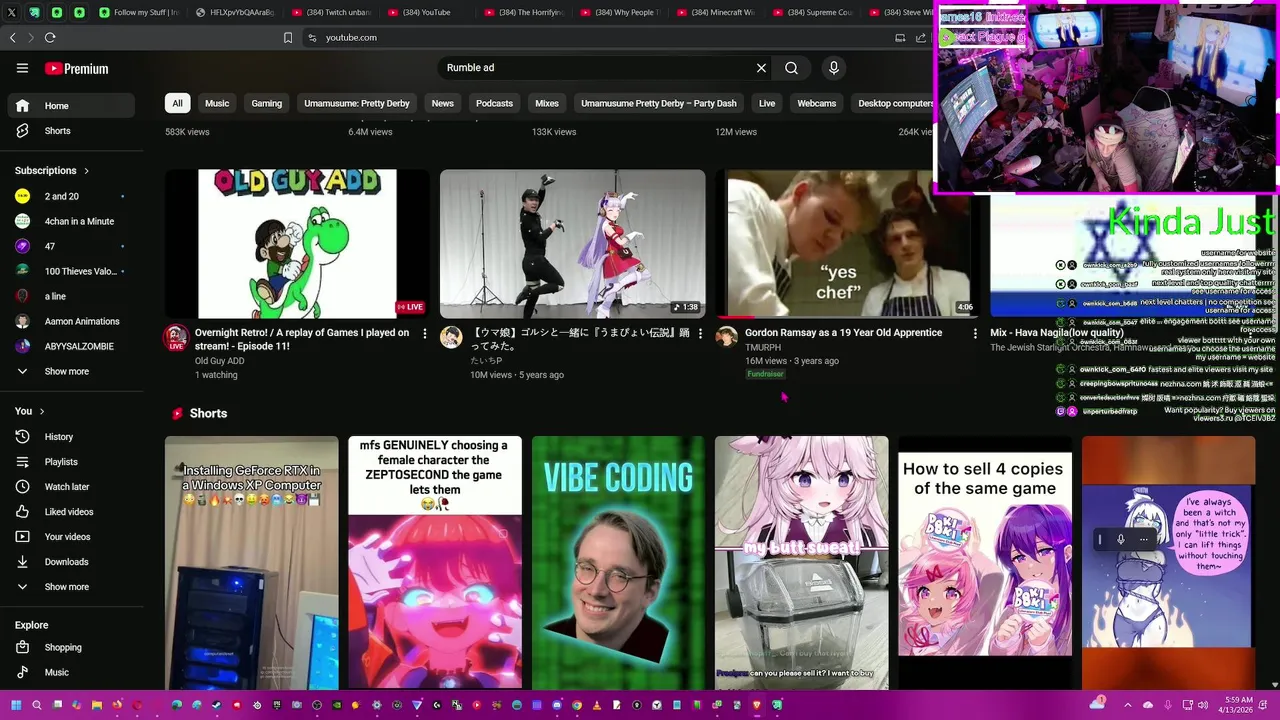Screen dimensions: 1280x720
Task: Open Gordon Ramsay as 19 Year Old Apprentice title
Action: click(x=843, y=333)
